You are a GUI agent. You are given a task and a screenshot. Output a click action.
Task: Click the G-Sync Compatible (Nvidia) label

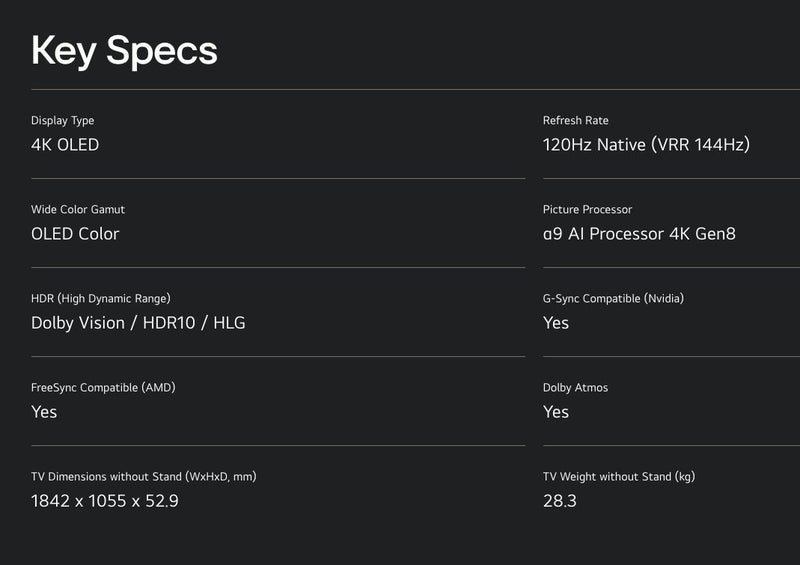[x=613, y=299]
